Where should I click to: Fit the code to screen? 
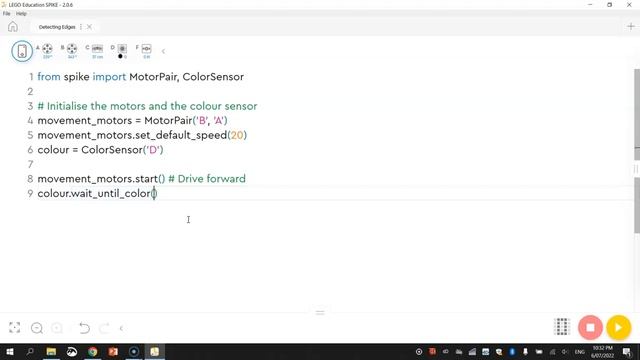click(14, 328)
